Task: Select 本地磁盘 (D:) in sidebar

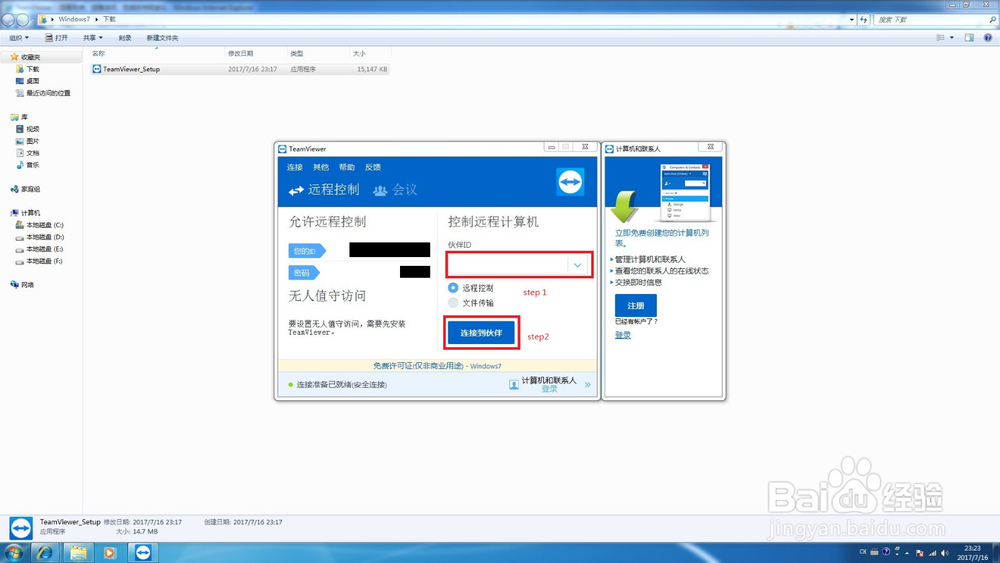Action: click(x=40, y=237)
